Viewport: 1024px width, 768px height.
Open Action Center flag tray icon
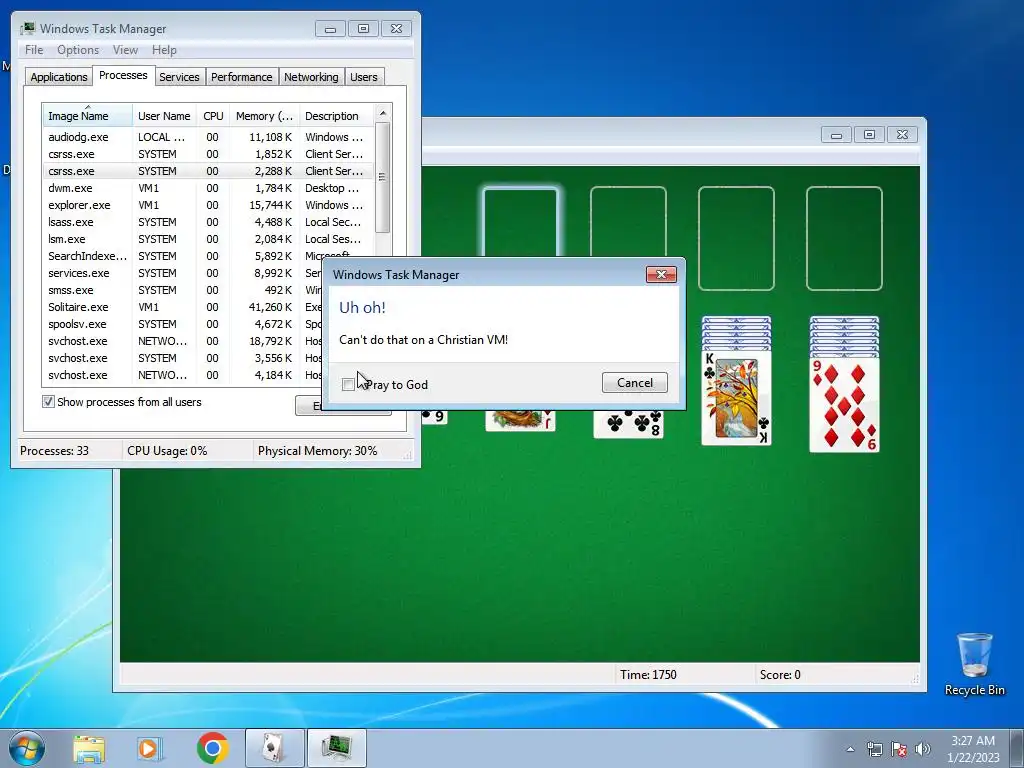click(x=899, y=749)
